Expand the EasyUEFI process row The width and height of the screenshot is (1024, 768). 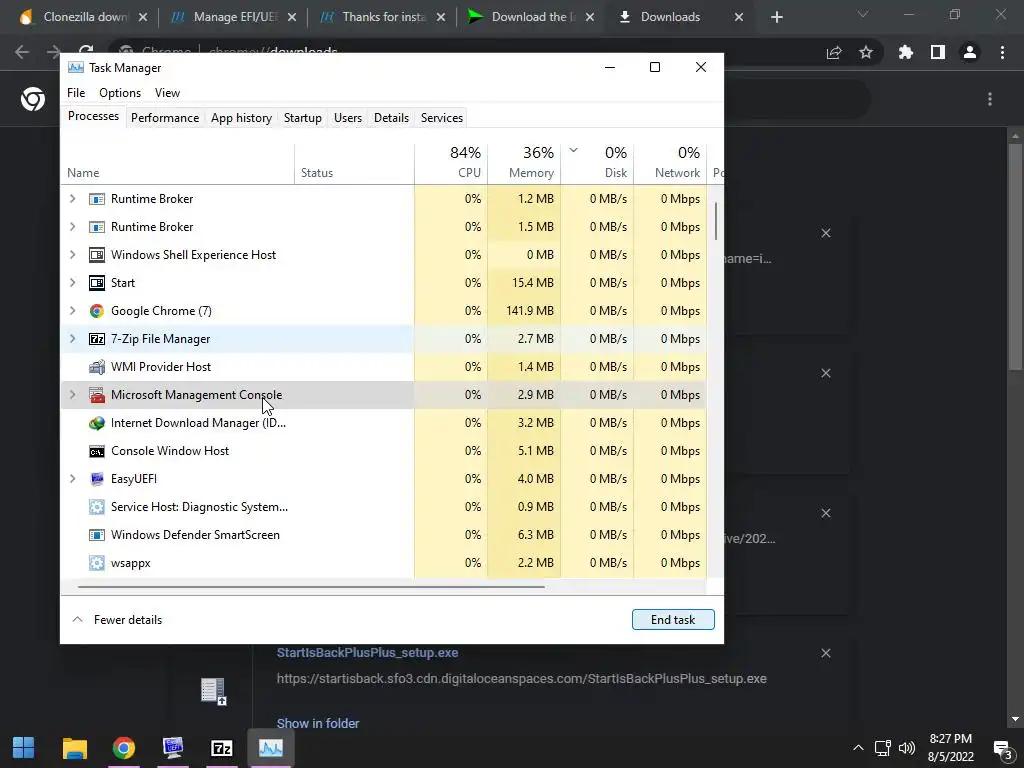[x=72, y=479]
